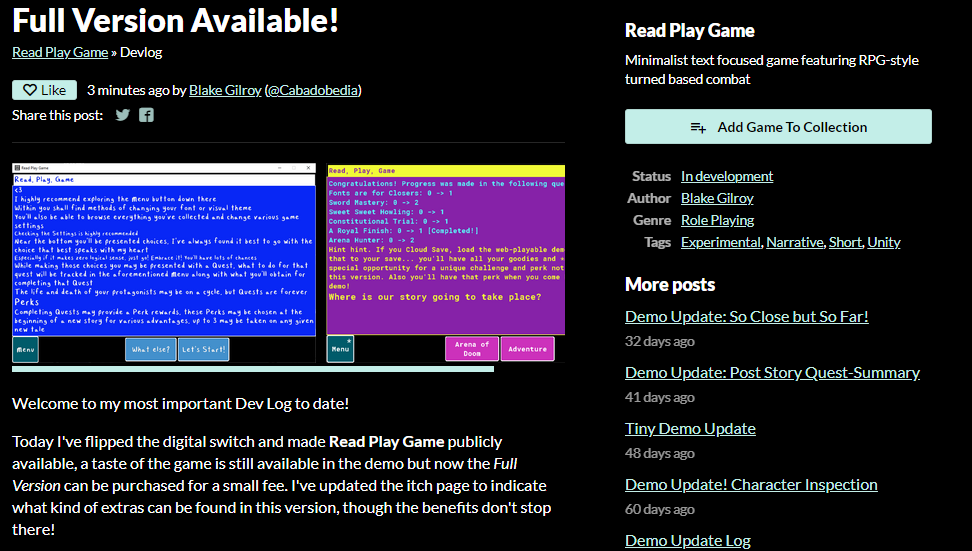Open Read Play Game breadcrumb link
The height and width of the screenshot is (551, 972).
pyautogui.click(x=60, y=52)
